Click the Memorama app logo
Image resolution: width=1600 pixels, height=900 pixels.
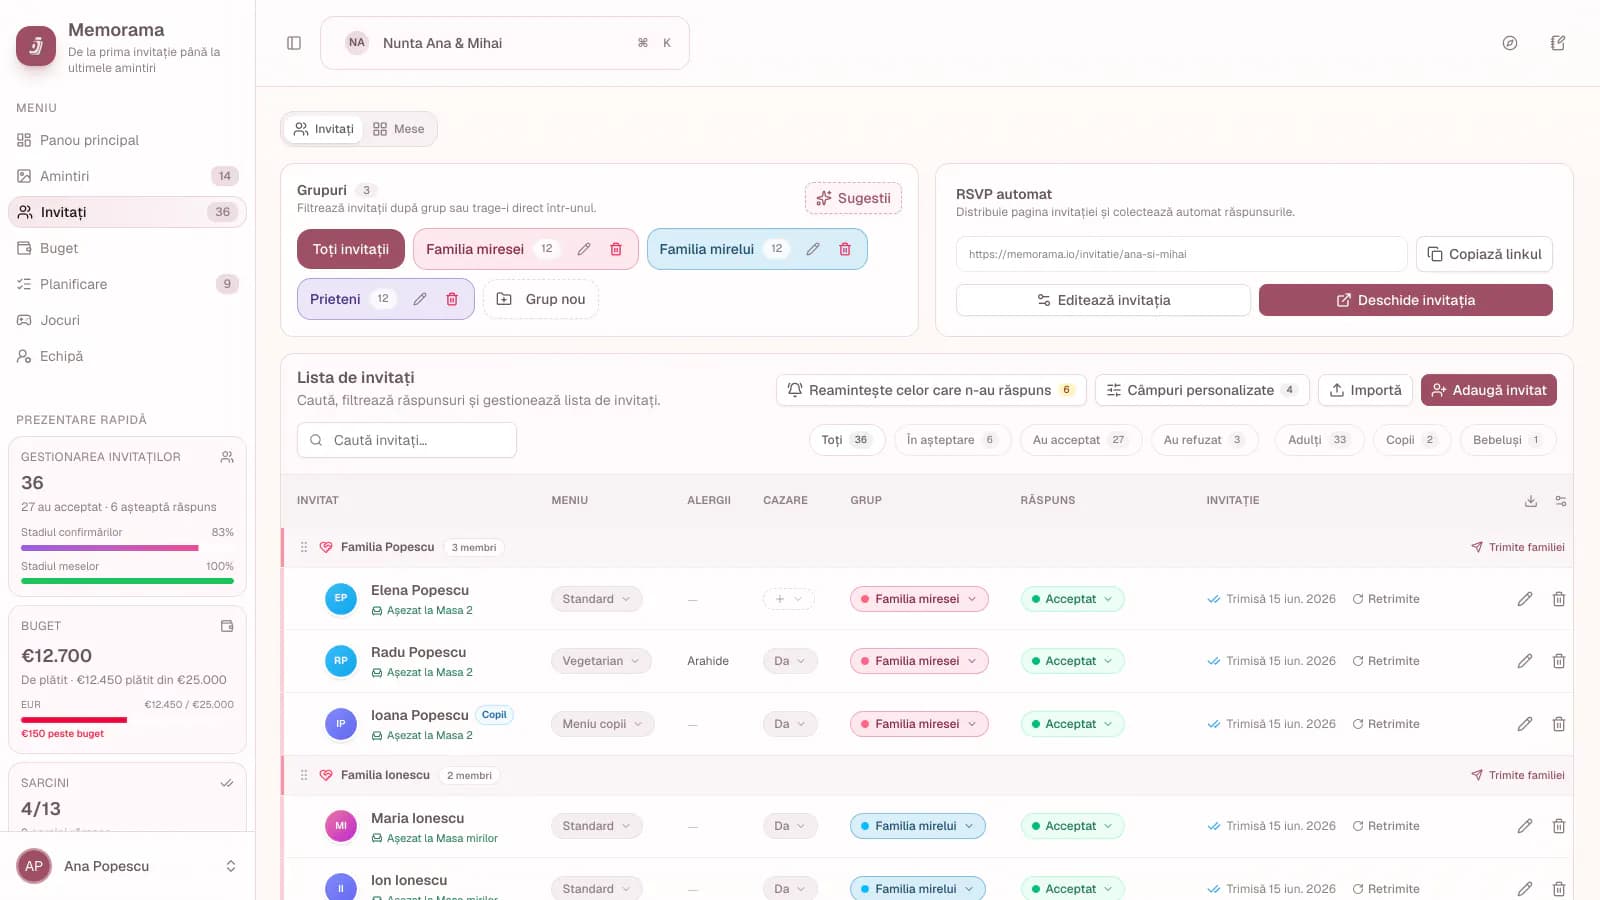(x=36, y=46)
